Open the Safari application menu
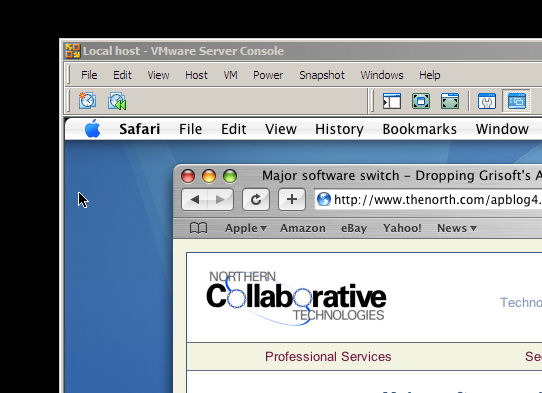Screen dimensions: 542x393 (x=140, y=129)
